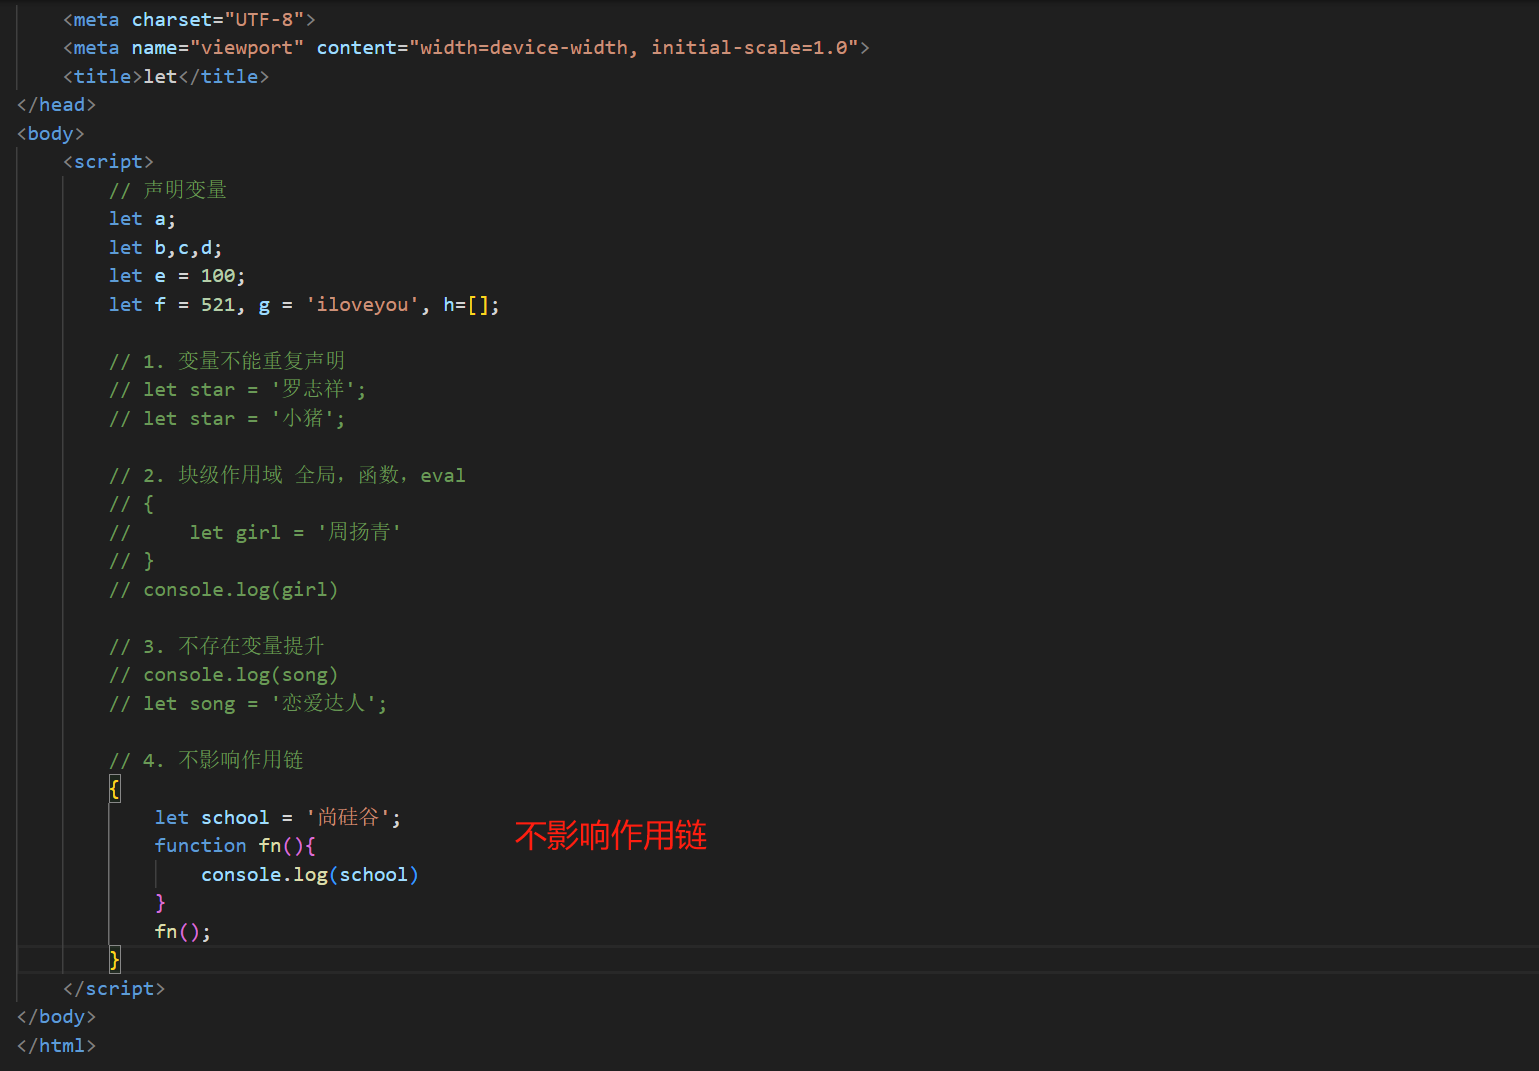Click the comment 声明变量

coord(168,190)
